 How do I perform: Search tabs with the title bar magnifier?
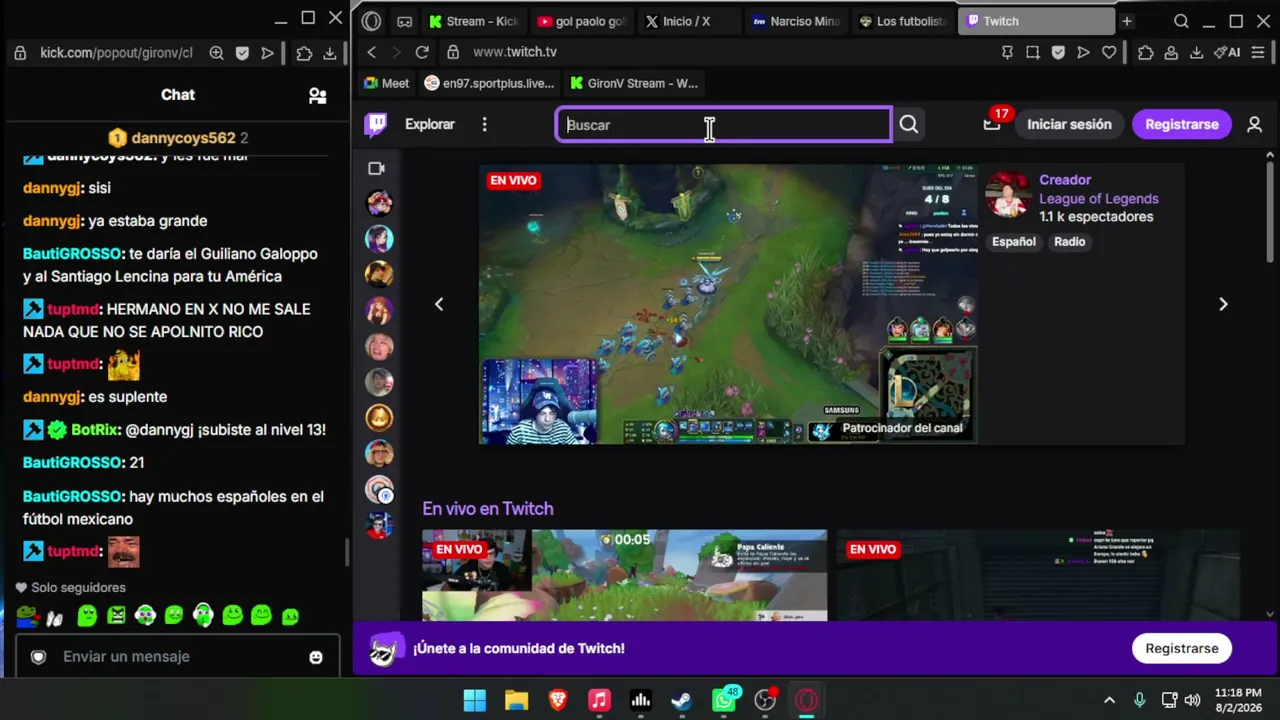(1181, 21)
